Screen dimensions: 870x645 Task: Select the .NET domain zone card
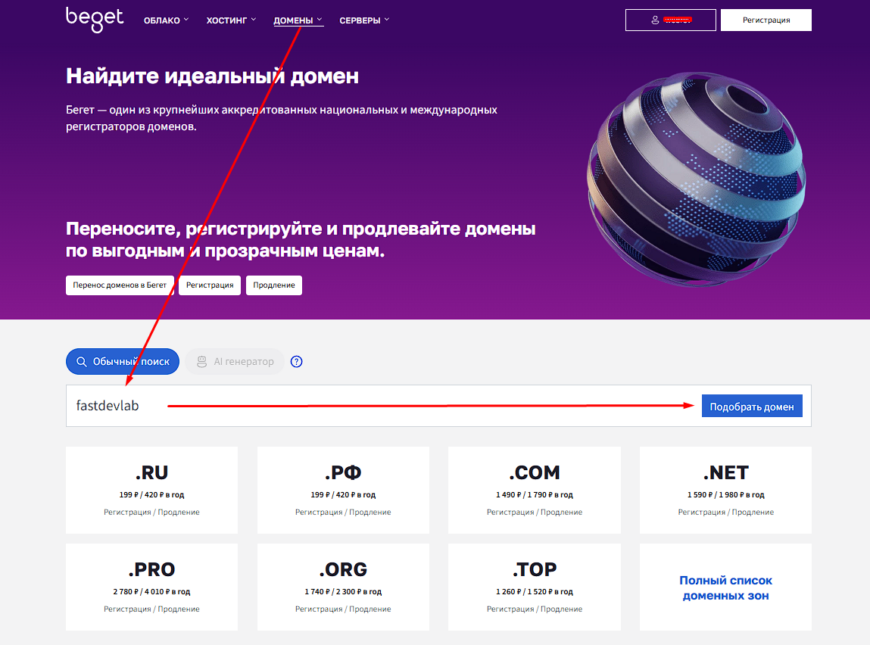click(726, 490)
